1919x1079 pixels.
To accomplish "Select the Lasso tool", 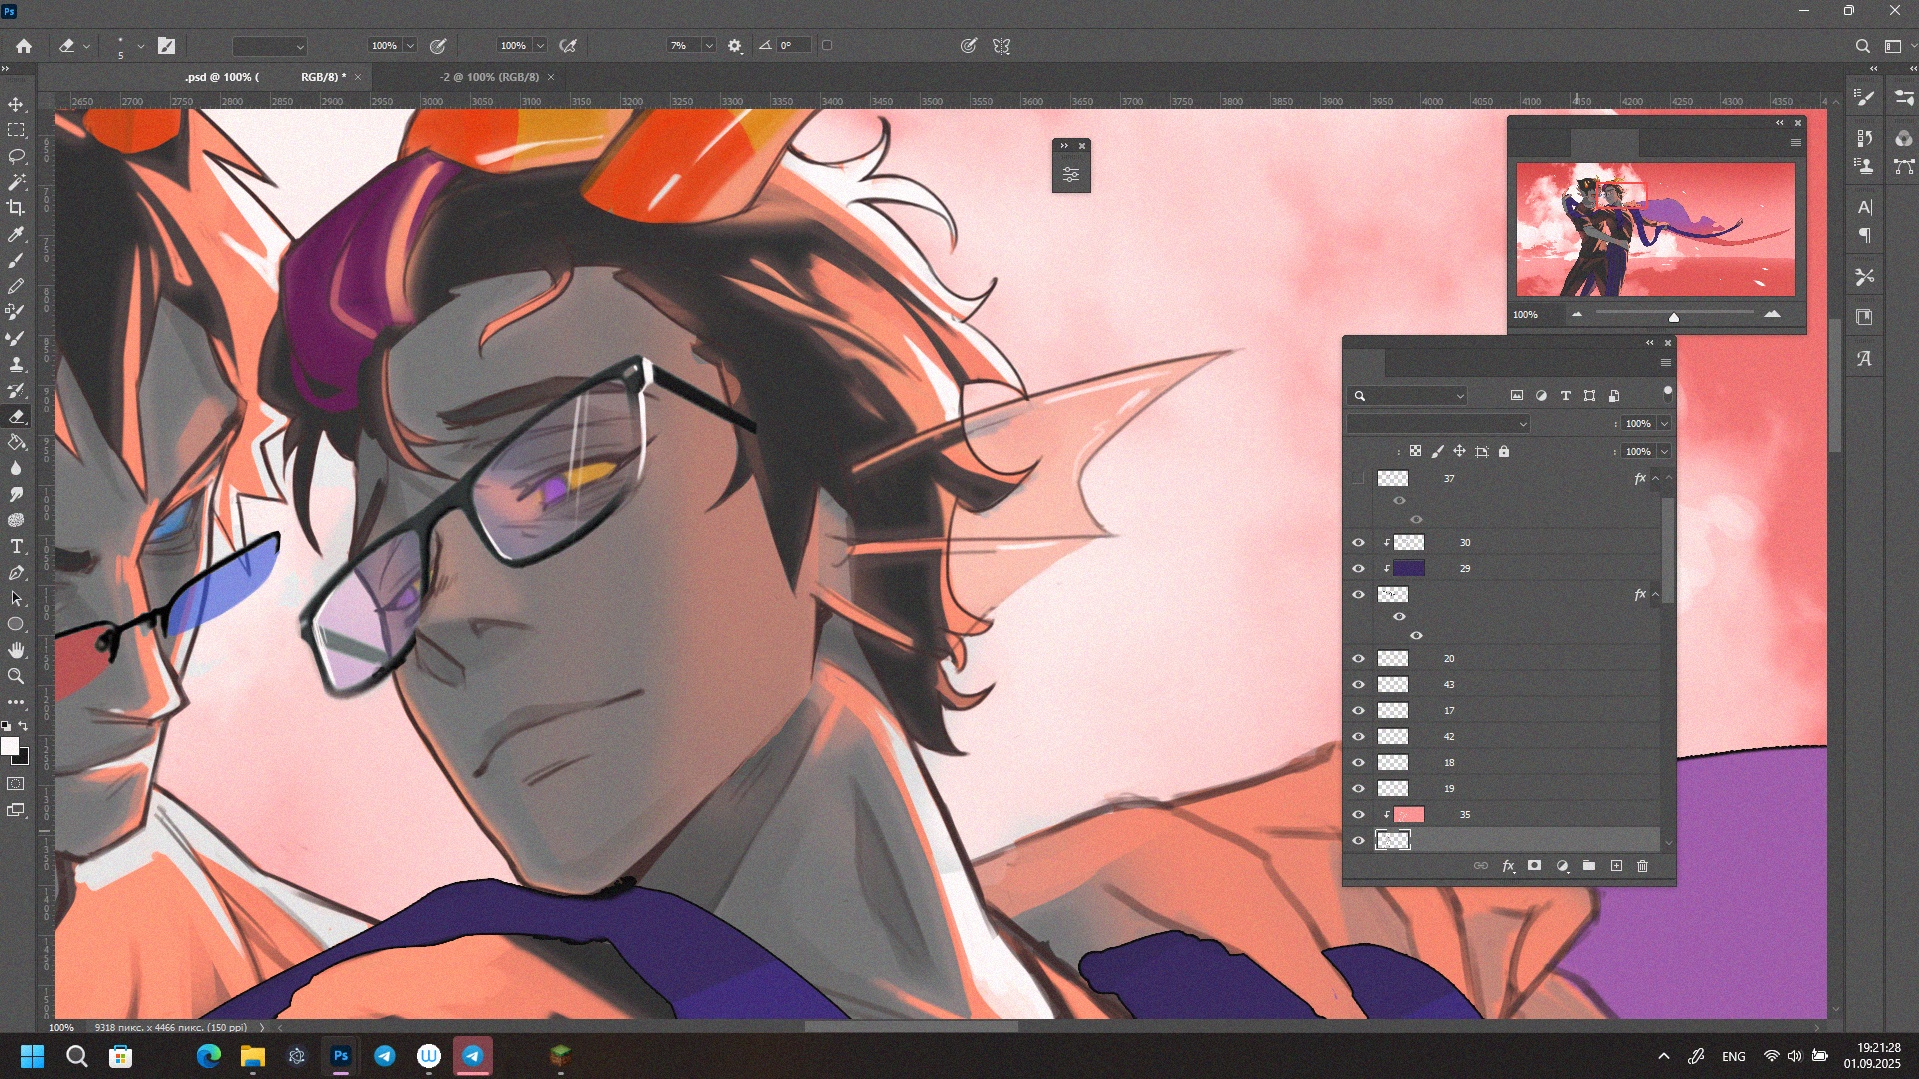I will [16, 157].
